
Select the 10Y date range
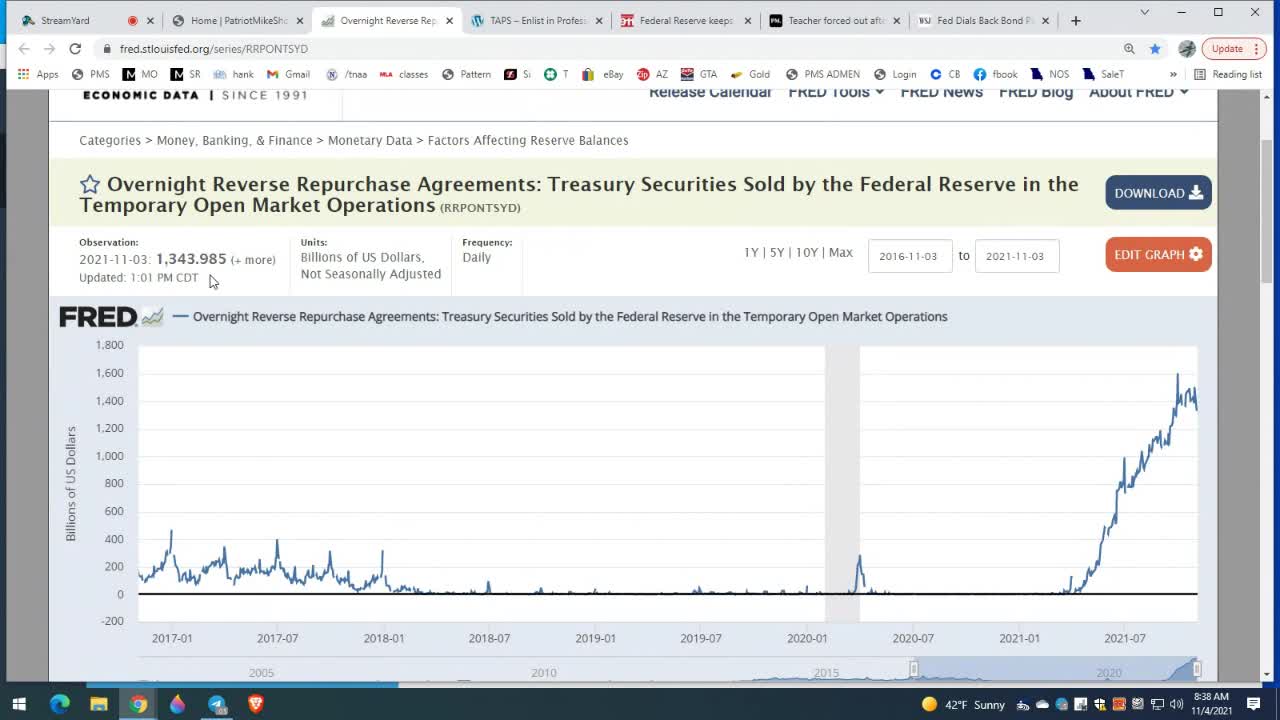pyautogui.click(x=806, y=253)
